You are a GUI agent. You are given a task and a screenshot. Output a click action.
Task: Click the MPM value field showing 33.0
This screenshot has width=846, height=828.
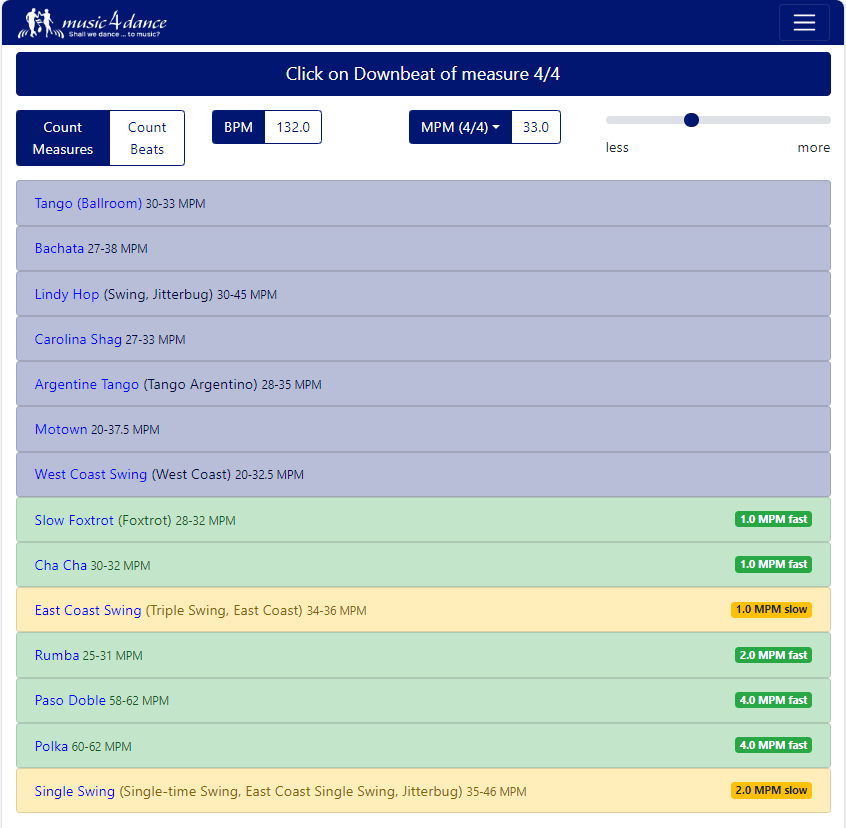click(536, 127)
